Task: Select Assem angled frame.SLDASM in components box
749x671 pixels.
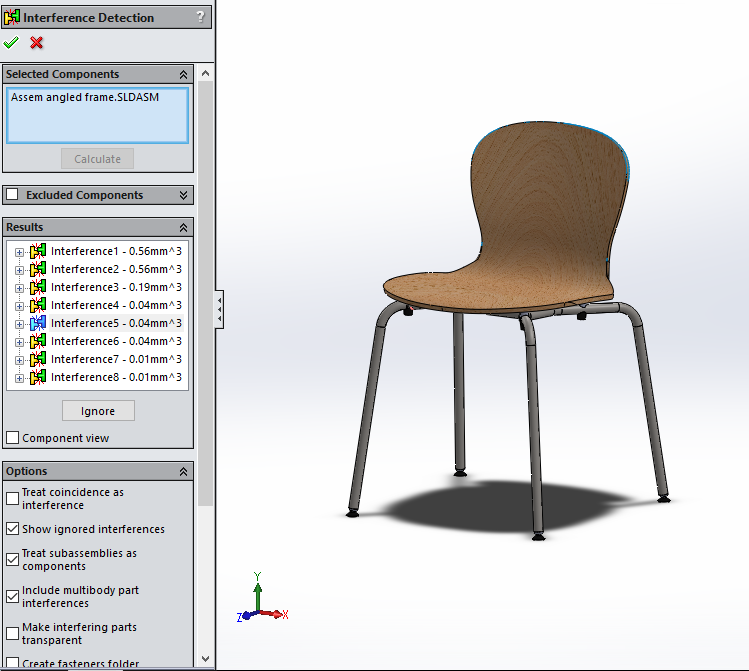Action: pyautogui.click(x=85, y=97)
